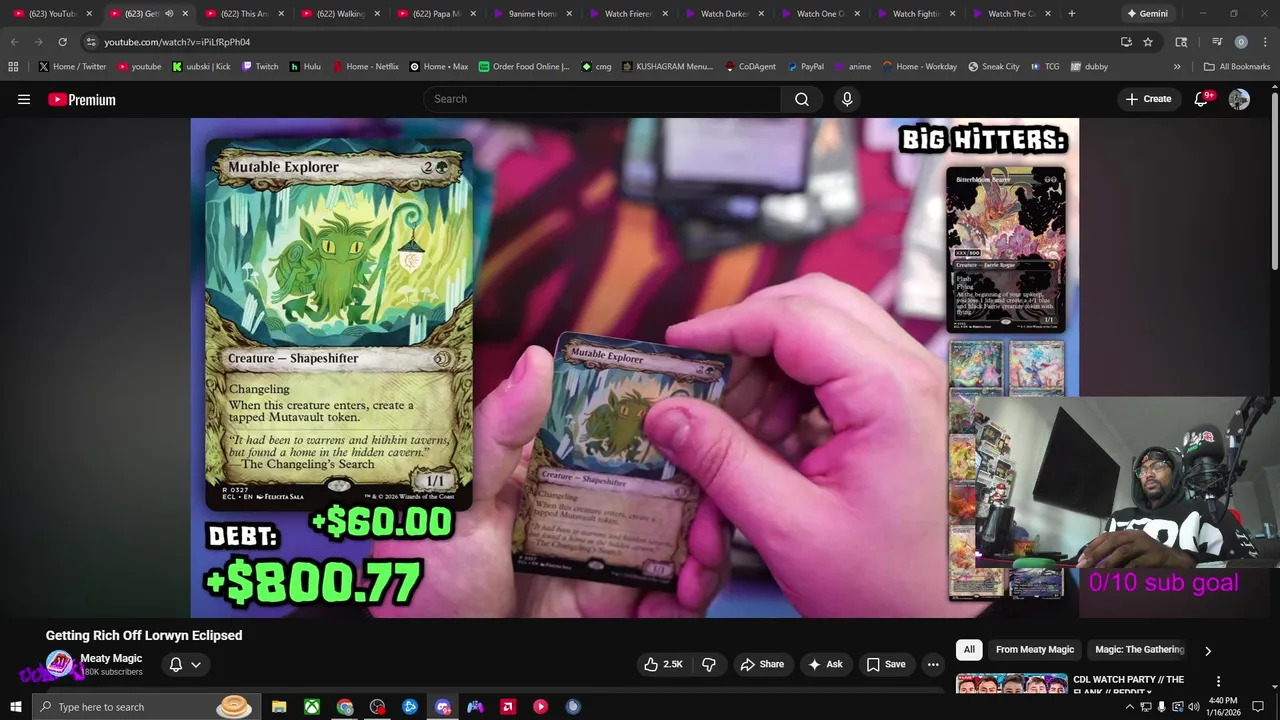Open the Meaty Magic channel avatar

tap(60, 664)
